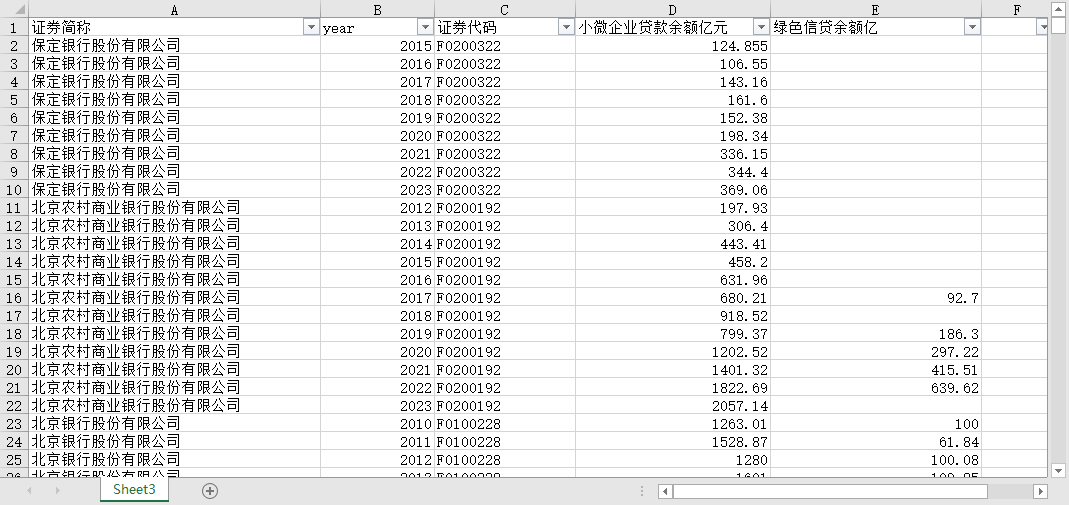Select cell with value 1822.69
Image resolution: width=1069 pixels, height=505 pixels.
pos(673,387)
